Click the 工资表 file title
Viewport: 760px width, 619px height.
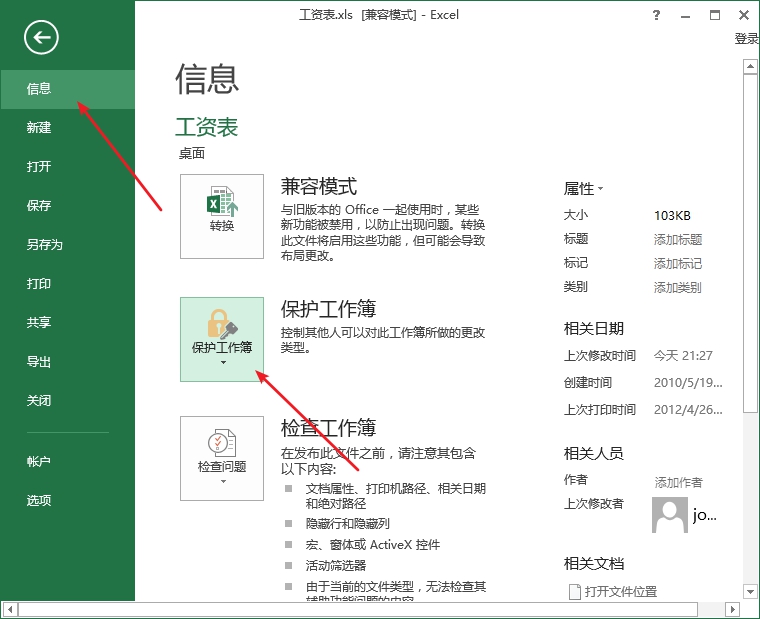[x=206, y=127]
